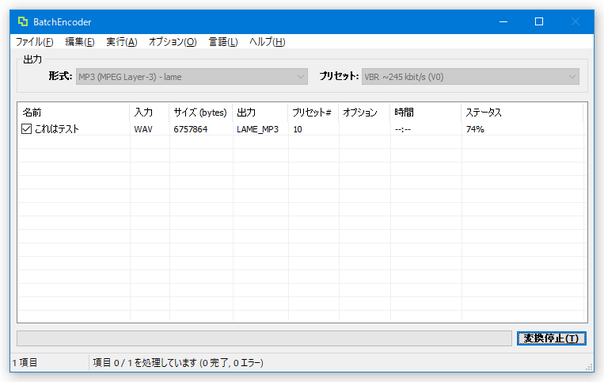Click the WAV input cell
The image size is (604, 382).
143,129
